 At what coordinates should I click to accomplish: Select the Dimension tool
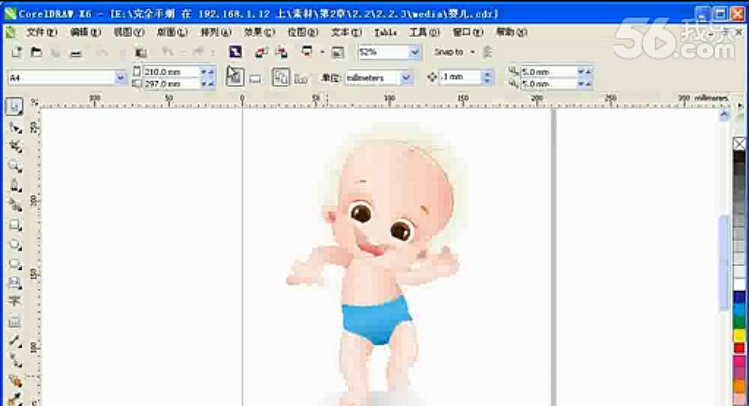pyautogui.click(x=15, y=342)
